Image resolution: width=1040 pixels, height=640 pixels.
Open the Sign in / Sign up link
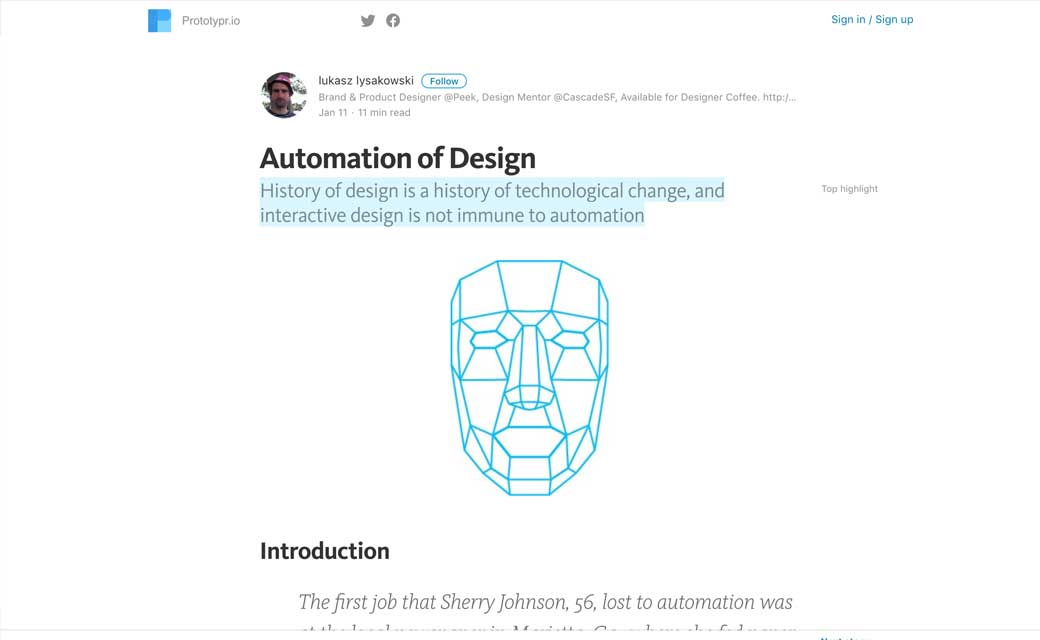(871, 19)
